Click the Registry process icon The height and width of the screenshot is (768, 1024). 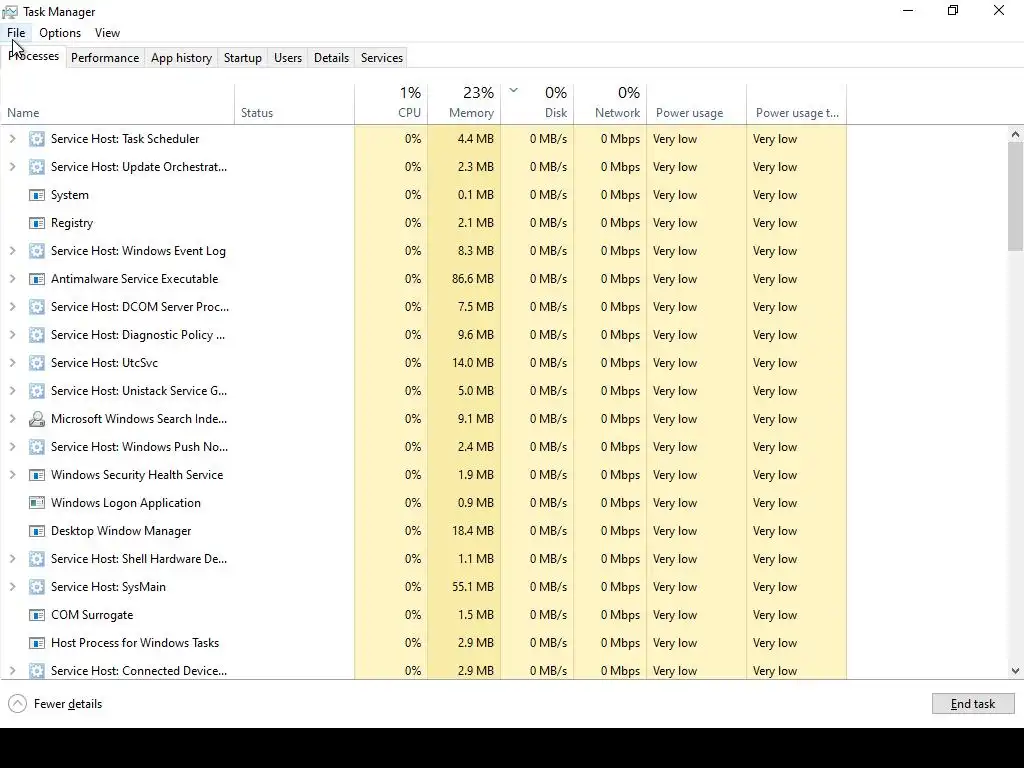pyautogui.click(x=37, y=223)
